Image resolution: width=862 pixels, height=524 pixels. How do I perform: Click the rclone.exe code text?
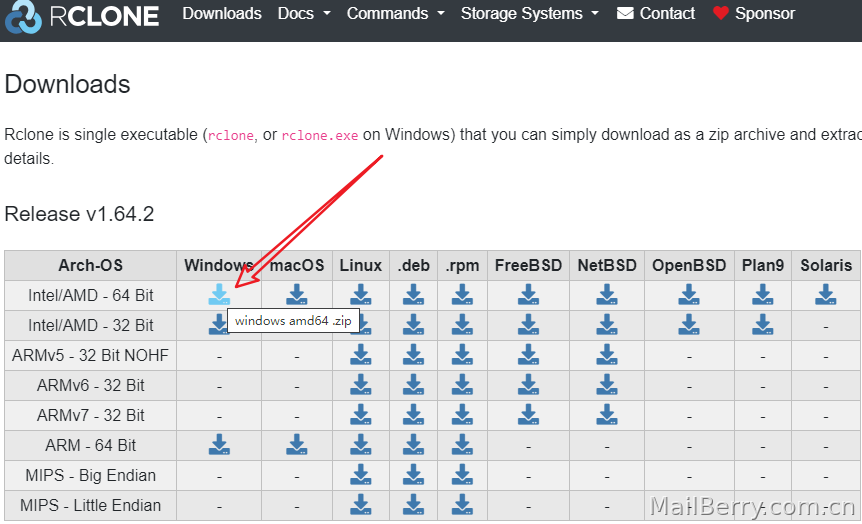[x=319, y=135]
